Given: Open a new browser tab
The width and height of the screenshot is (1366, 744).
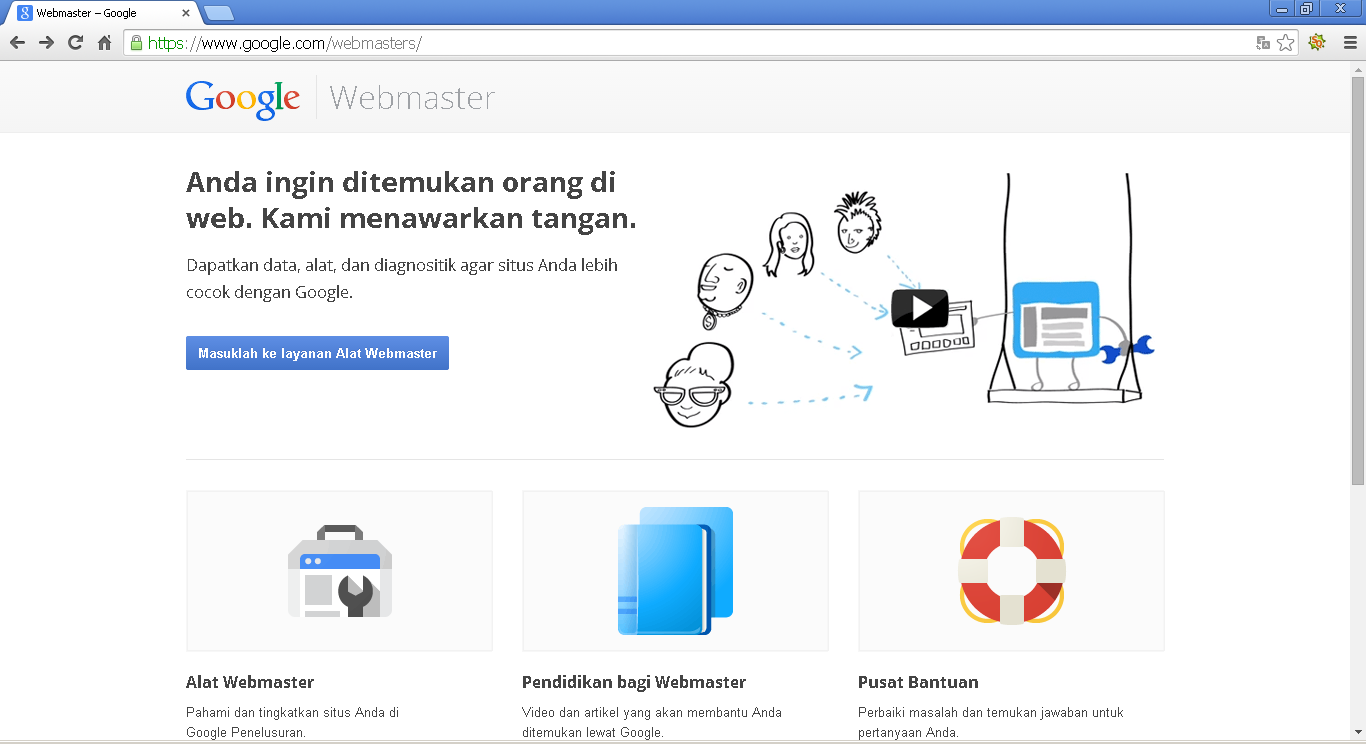Looking at the screenshot, I should tap(218, 13).
